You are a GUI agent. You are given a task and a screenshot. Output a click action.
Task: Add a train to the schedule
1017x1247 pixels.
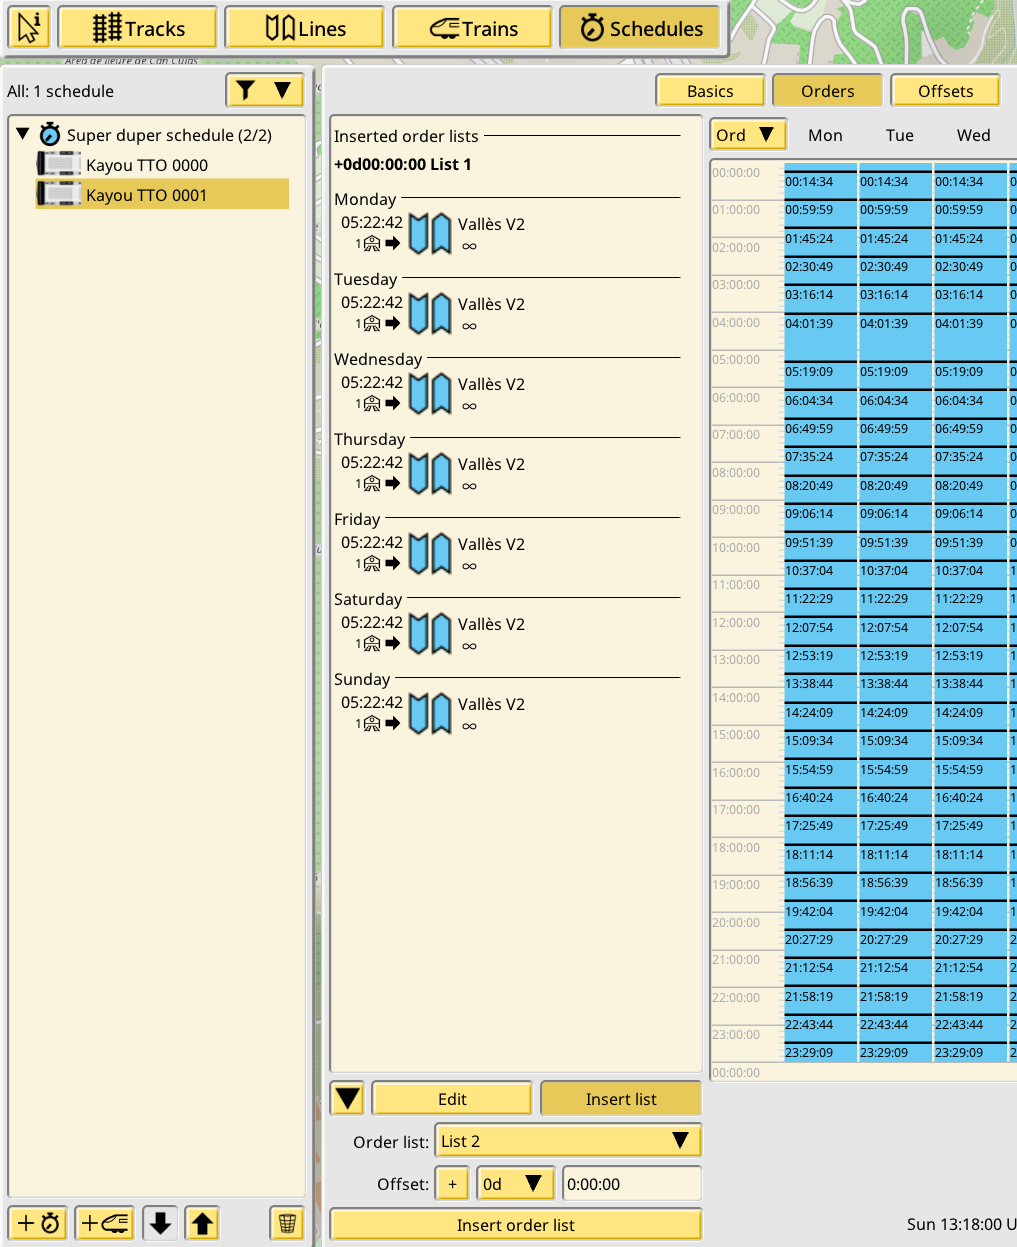pos(104,1223)
